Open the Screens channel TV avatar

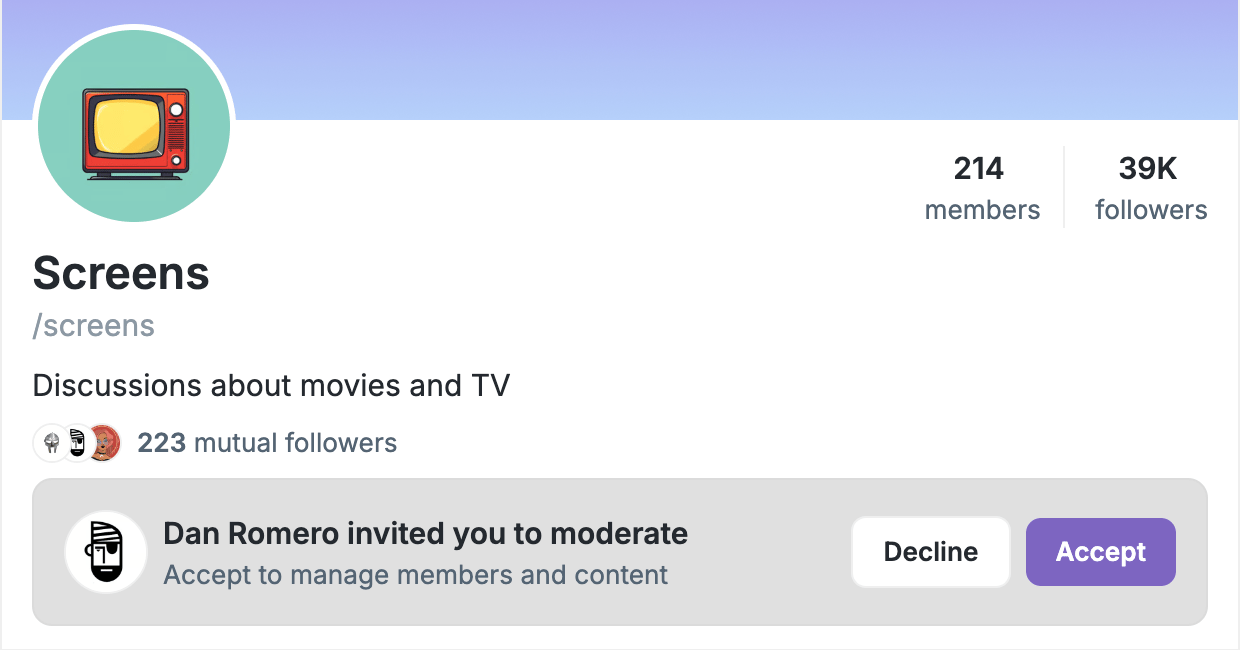(134, 126)
